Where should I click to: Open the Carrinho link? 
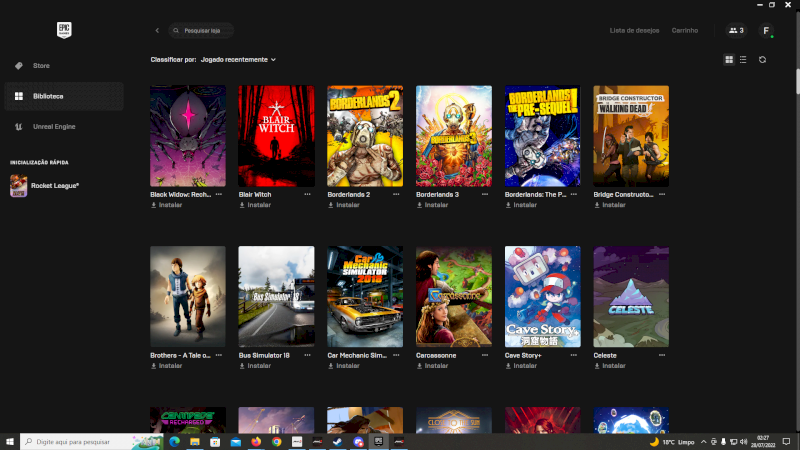pos(685,31)
